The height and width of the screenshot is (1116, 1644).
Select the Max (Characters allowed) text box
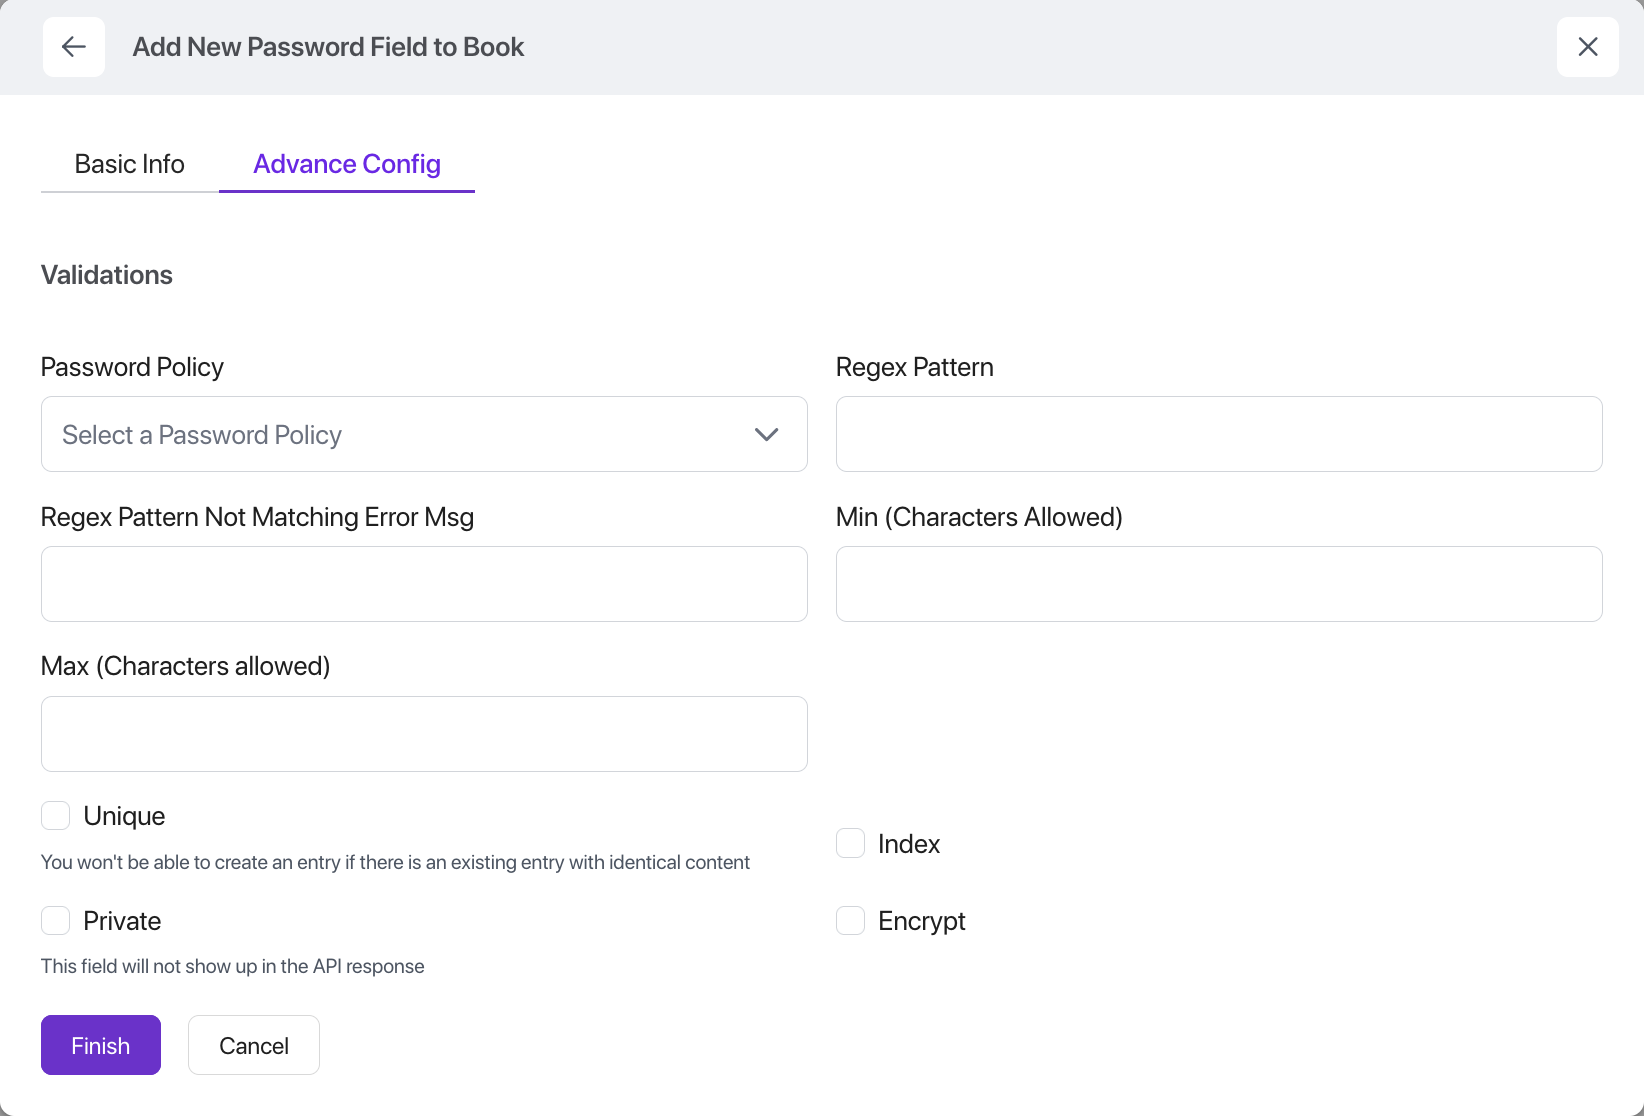pos(424,734)
